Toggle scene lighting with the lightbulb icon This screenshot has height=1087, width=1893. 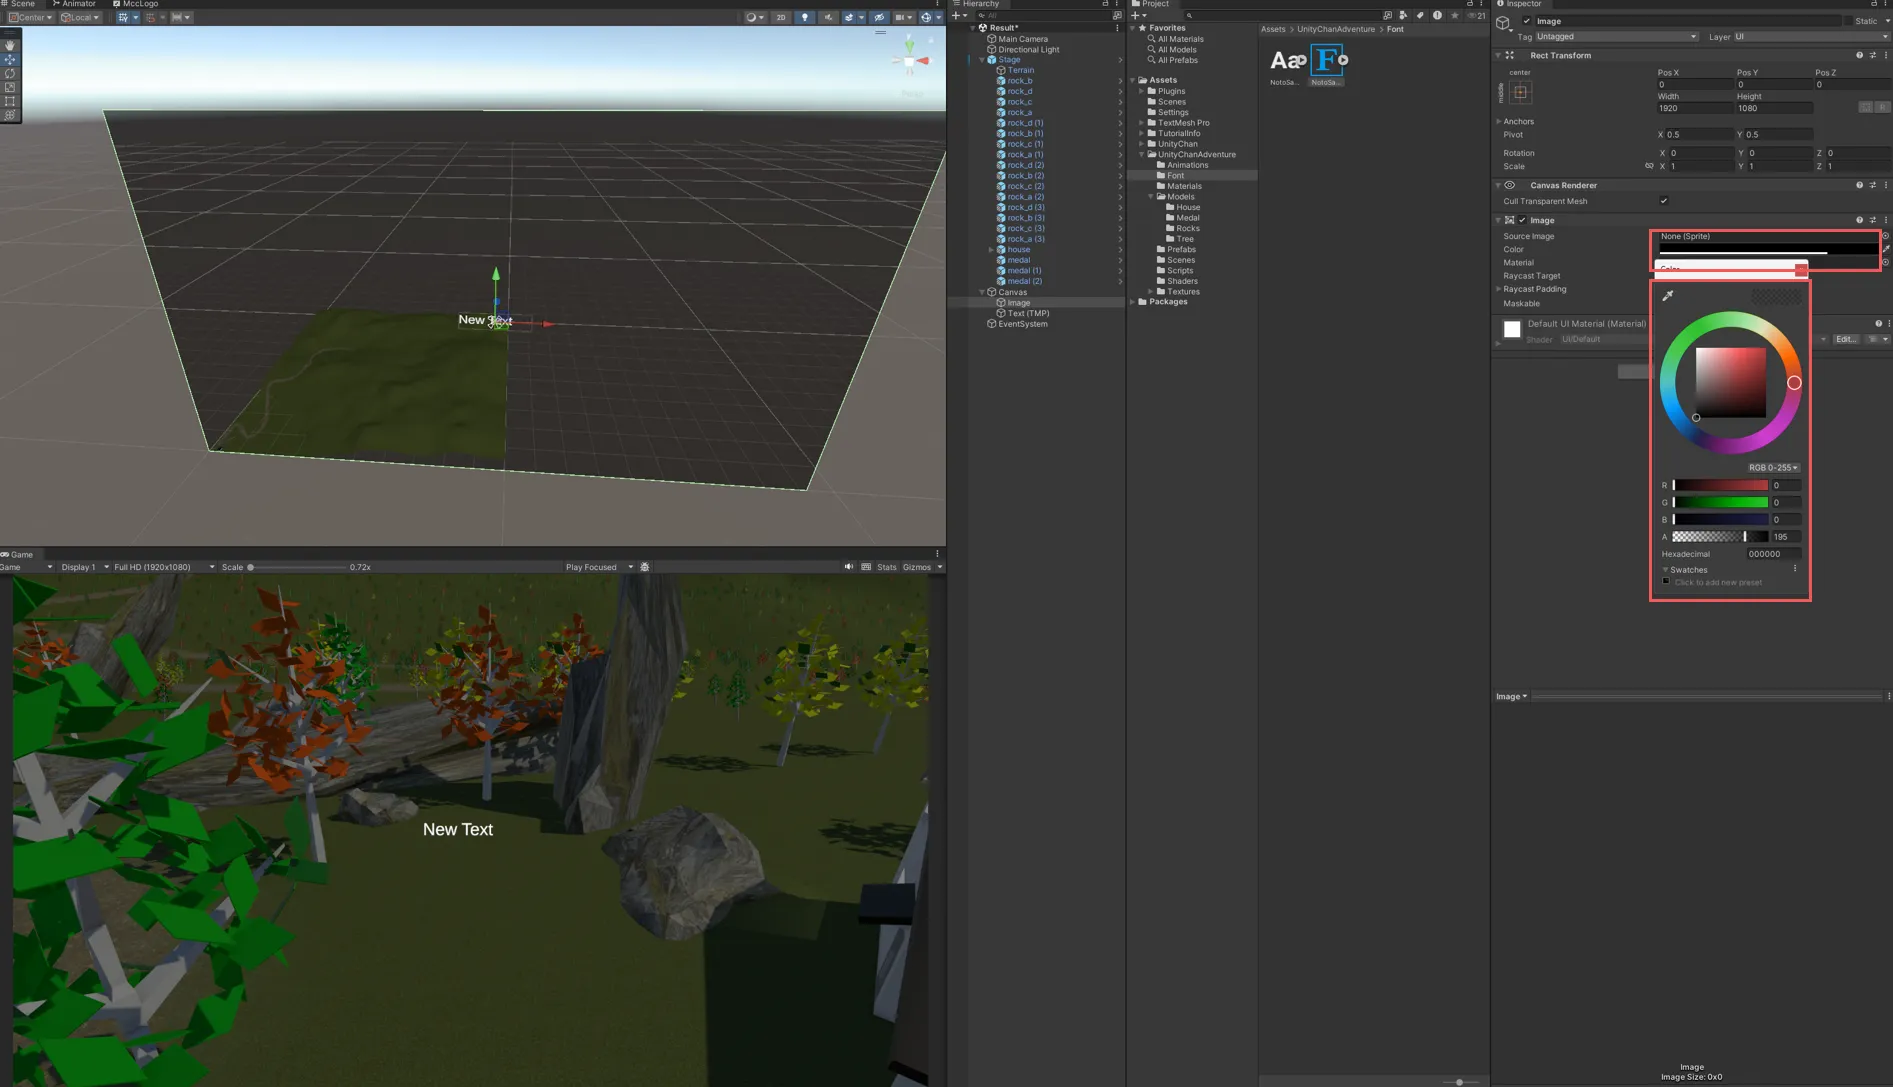pyautogui.click(x=804, y=17)
